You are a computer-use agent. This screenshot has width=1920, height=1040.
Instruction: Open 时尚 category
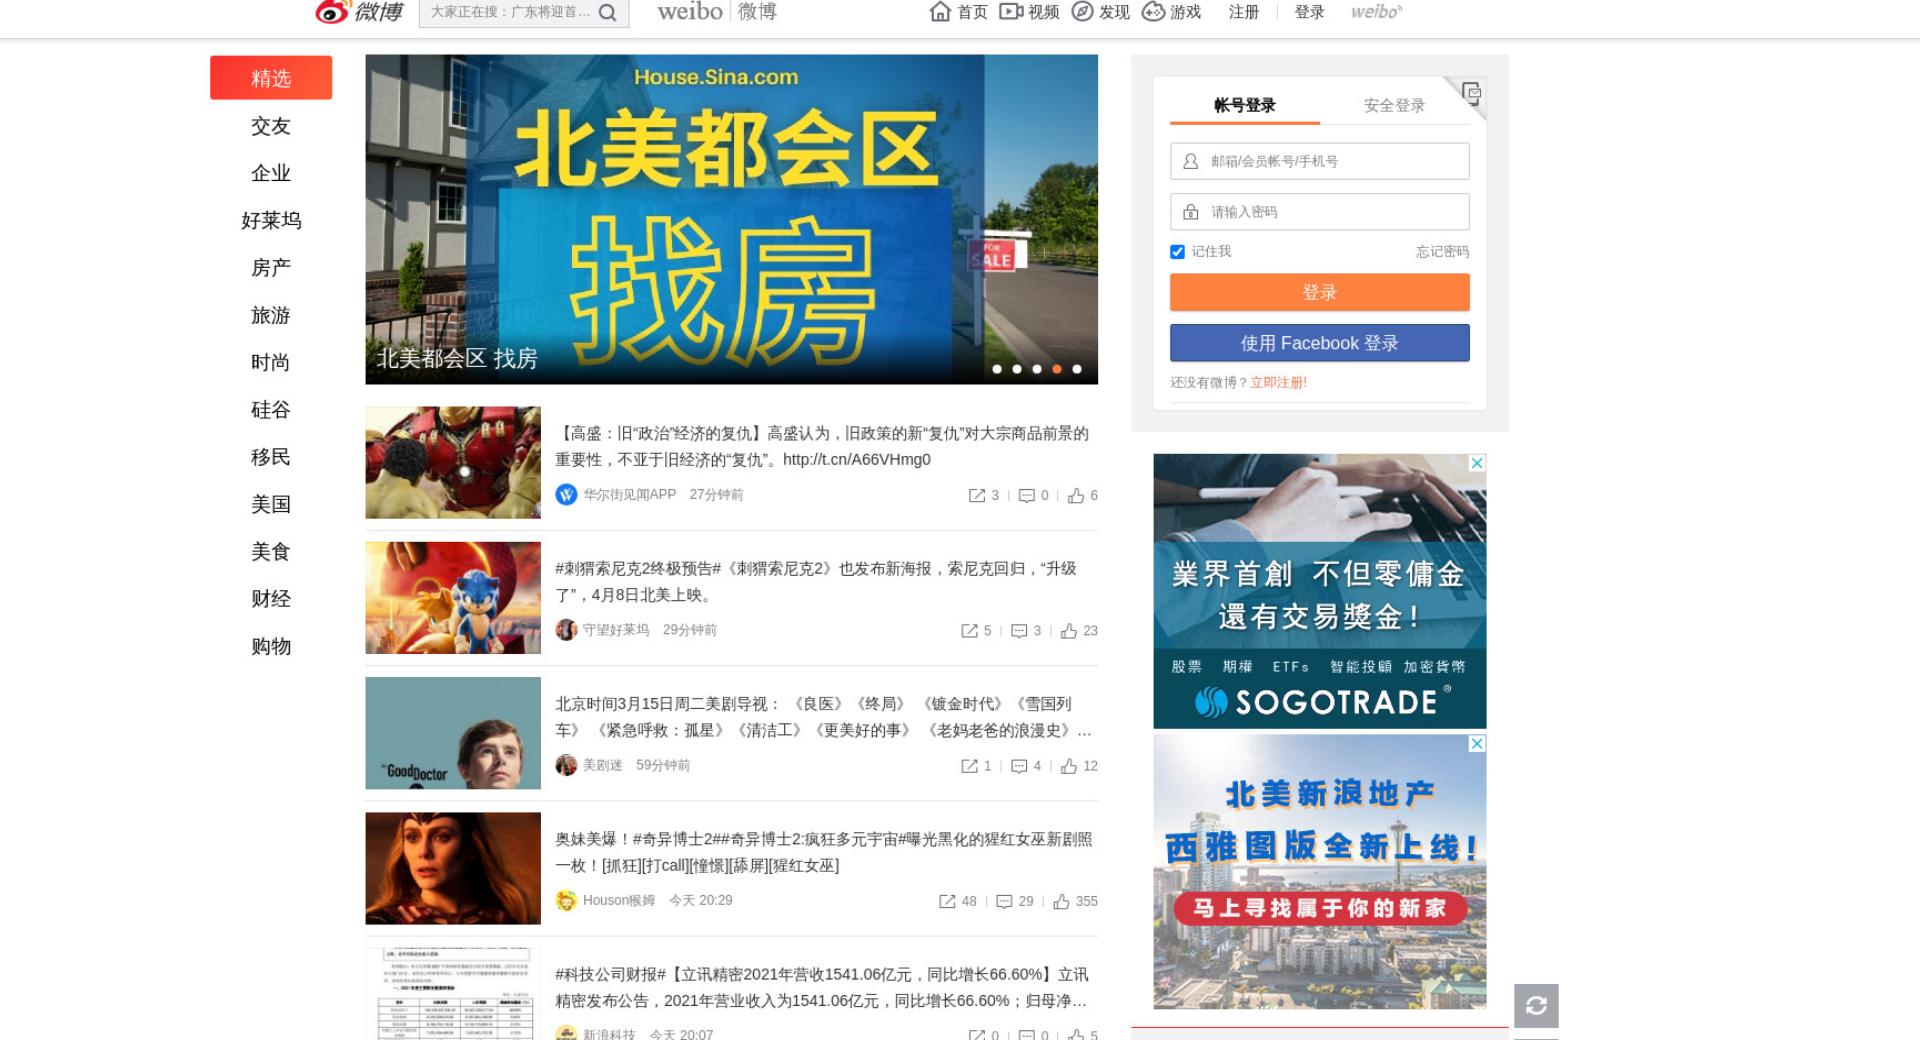pos(271,362)
